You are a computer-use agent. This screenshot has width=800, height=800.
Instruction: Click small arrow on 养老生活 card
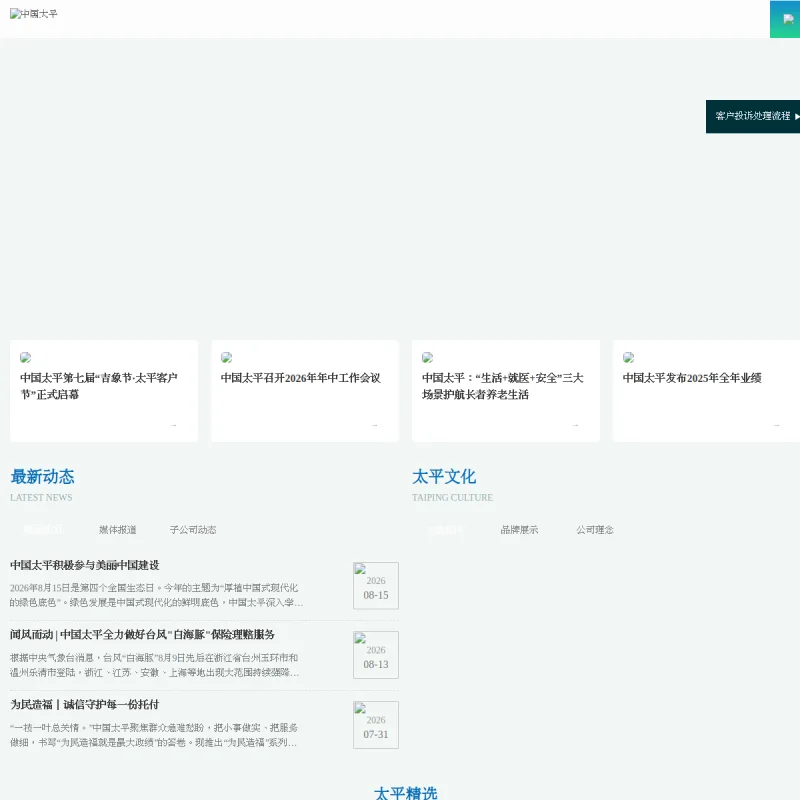(x=576, y=425)
